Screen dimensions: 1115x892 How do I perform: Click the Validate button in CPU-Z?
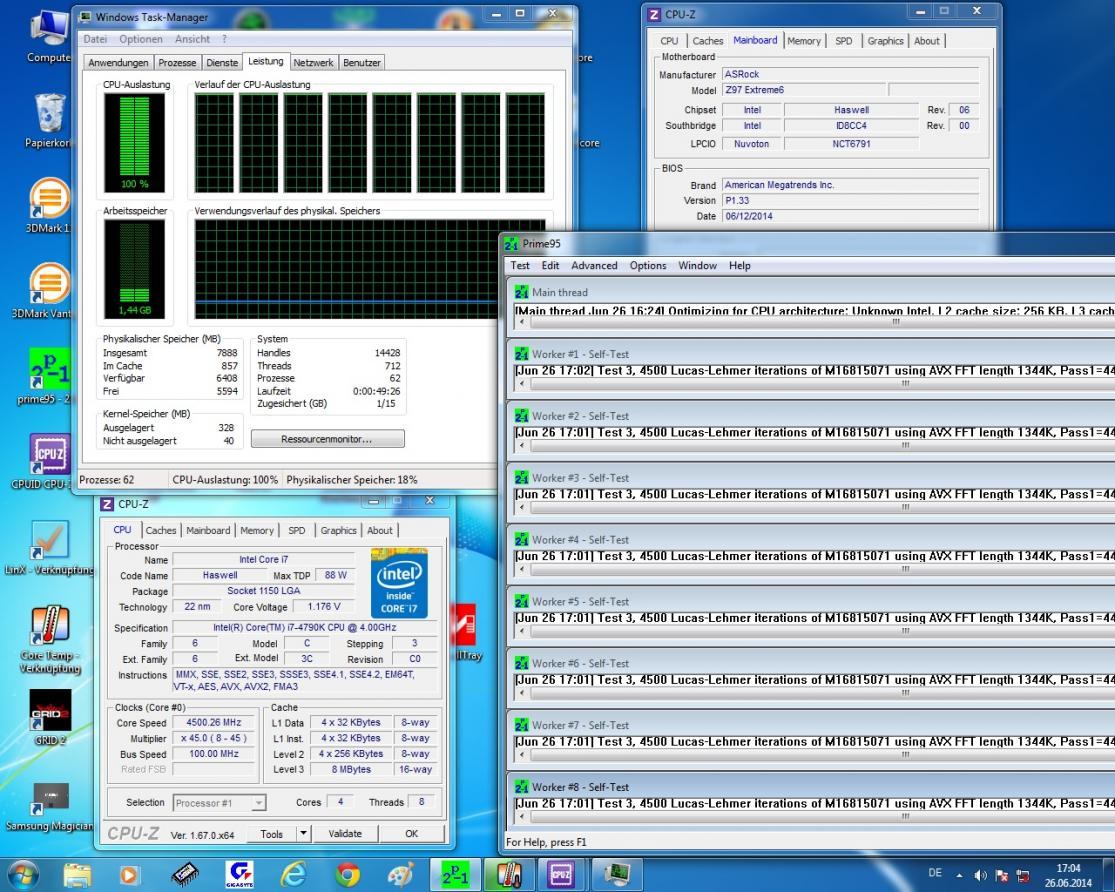tap(345, 833)
